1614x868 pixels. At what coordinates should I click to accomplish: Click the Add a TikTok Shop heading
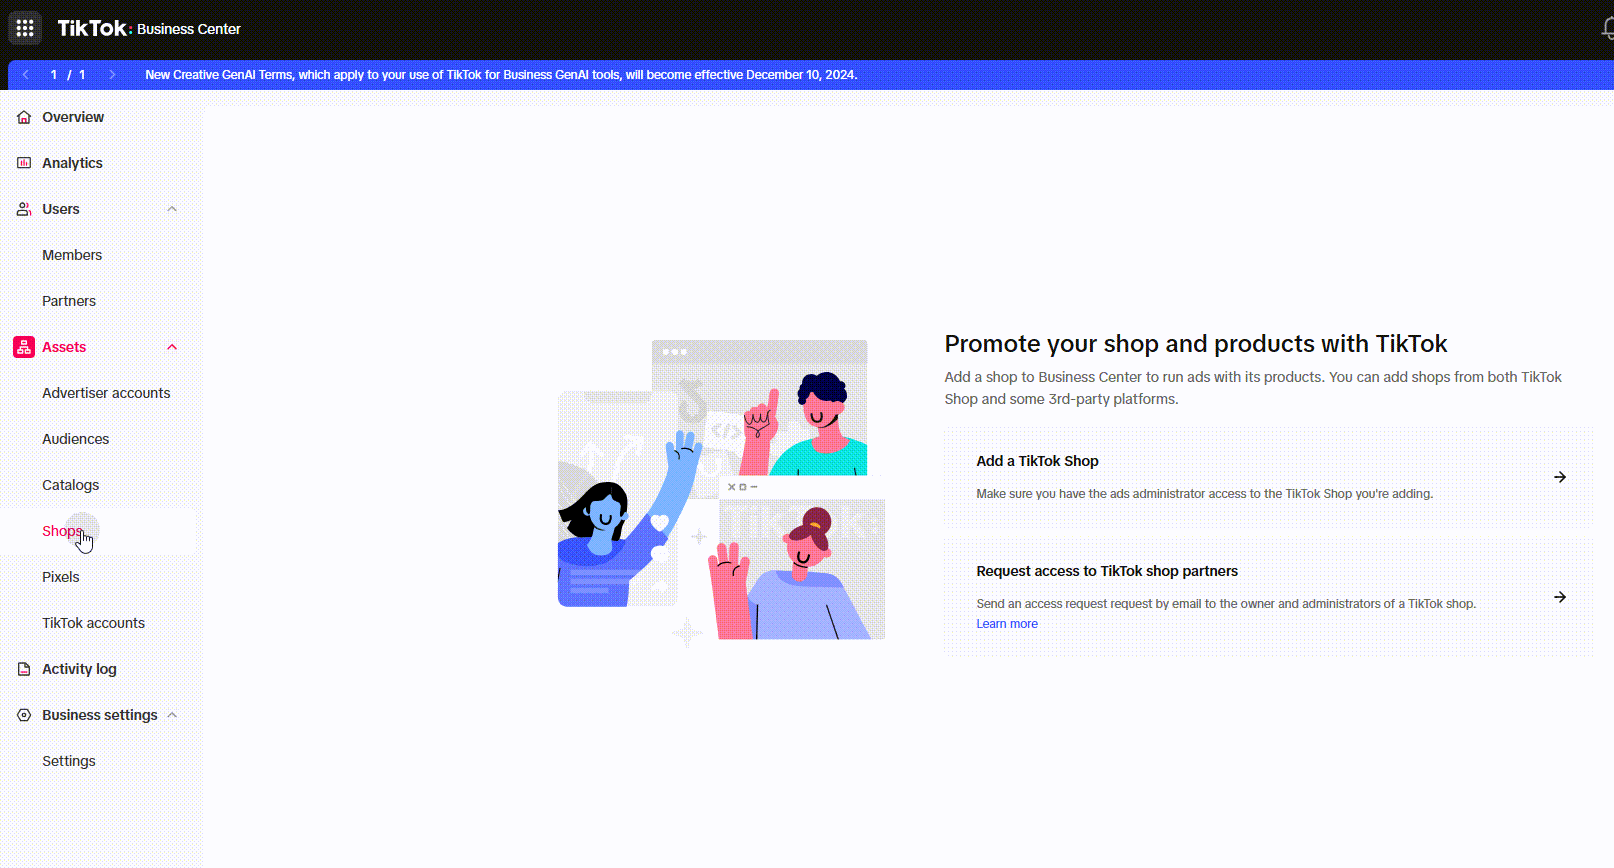coord(1037,461)
